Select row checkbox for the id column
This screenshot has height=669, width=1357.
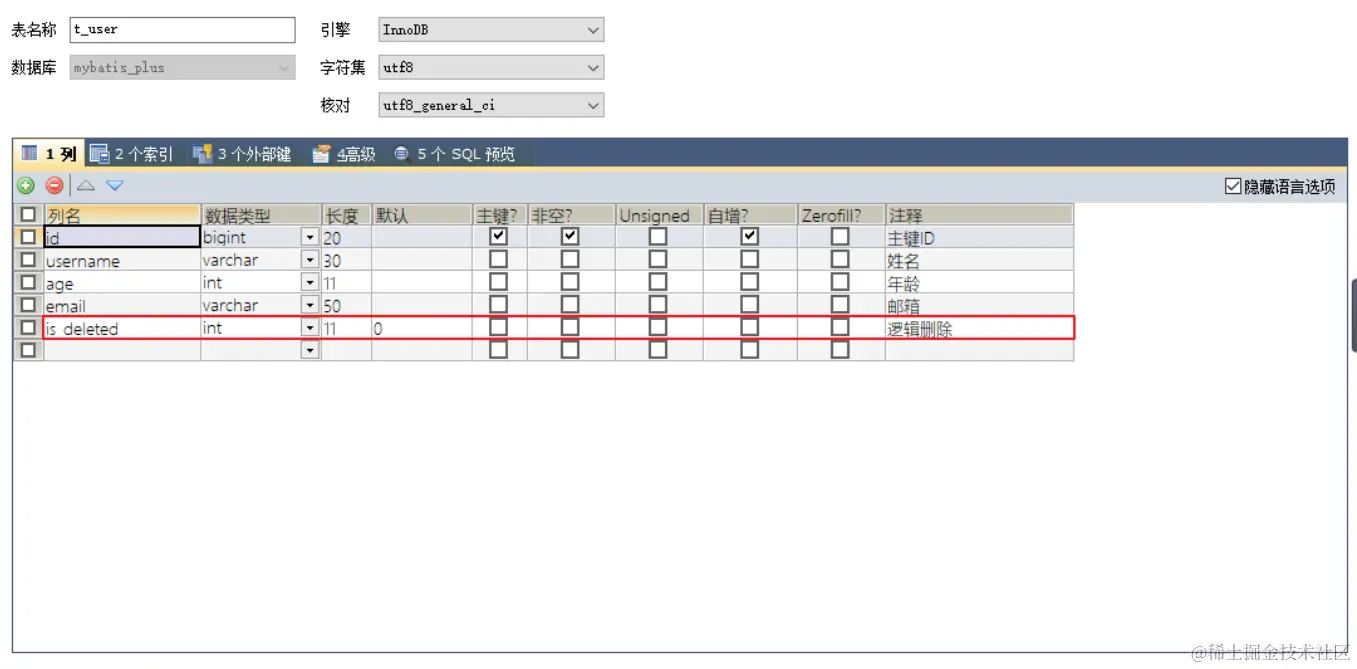click(28, 237)
